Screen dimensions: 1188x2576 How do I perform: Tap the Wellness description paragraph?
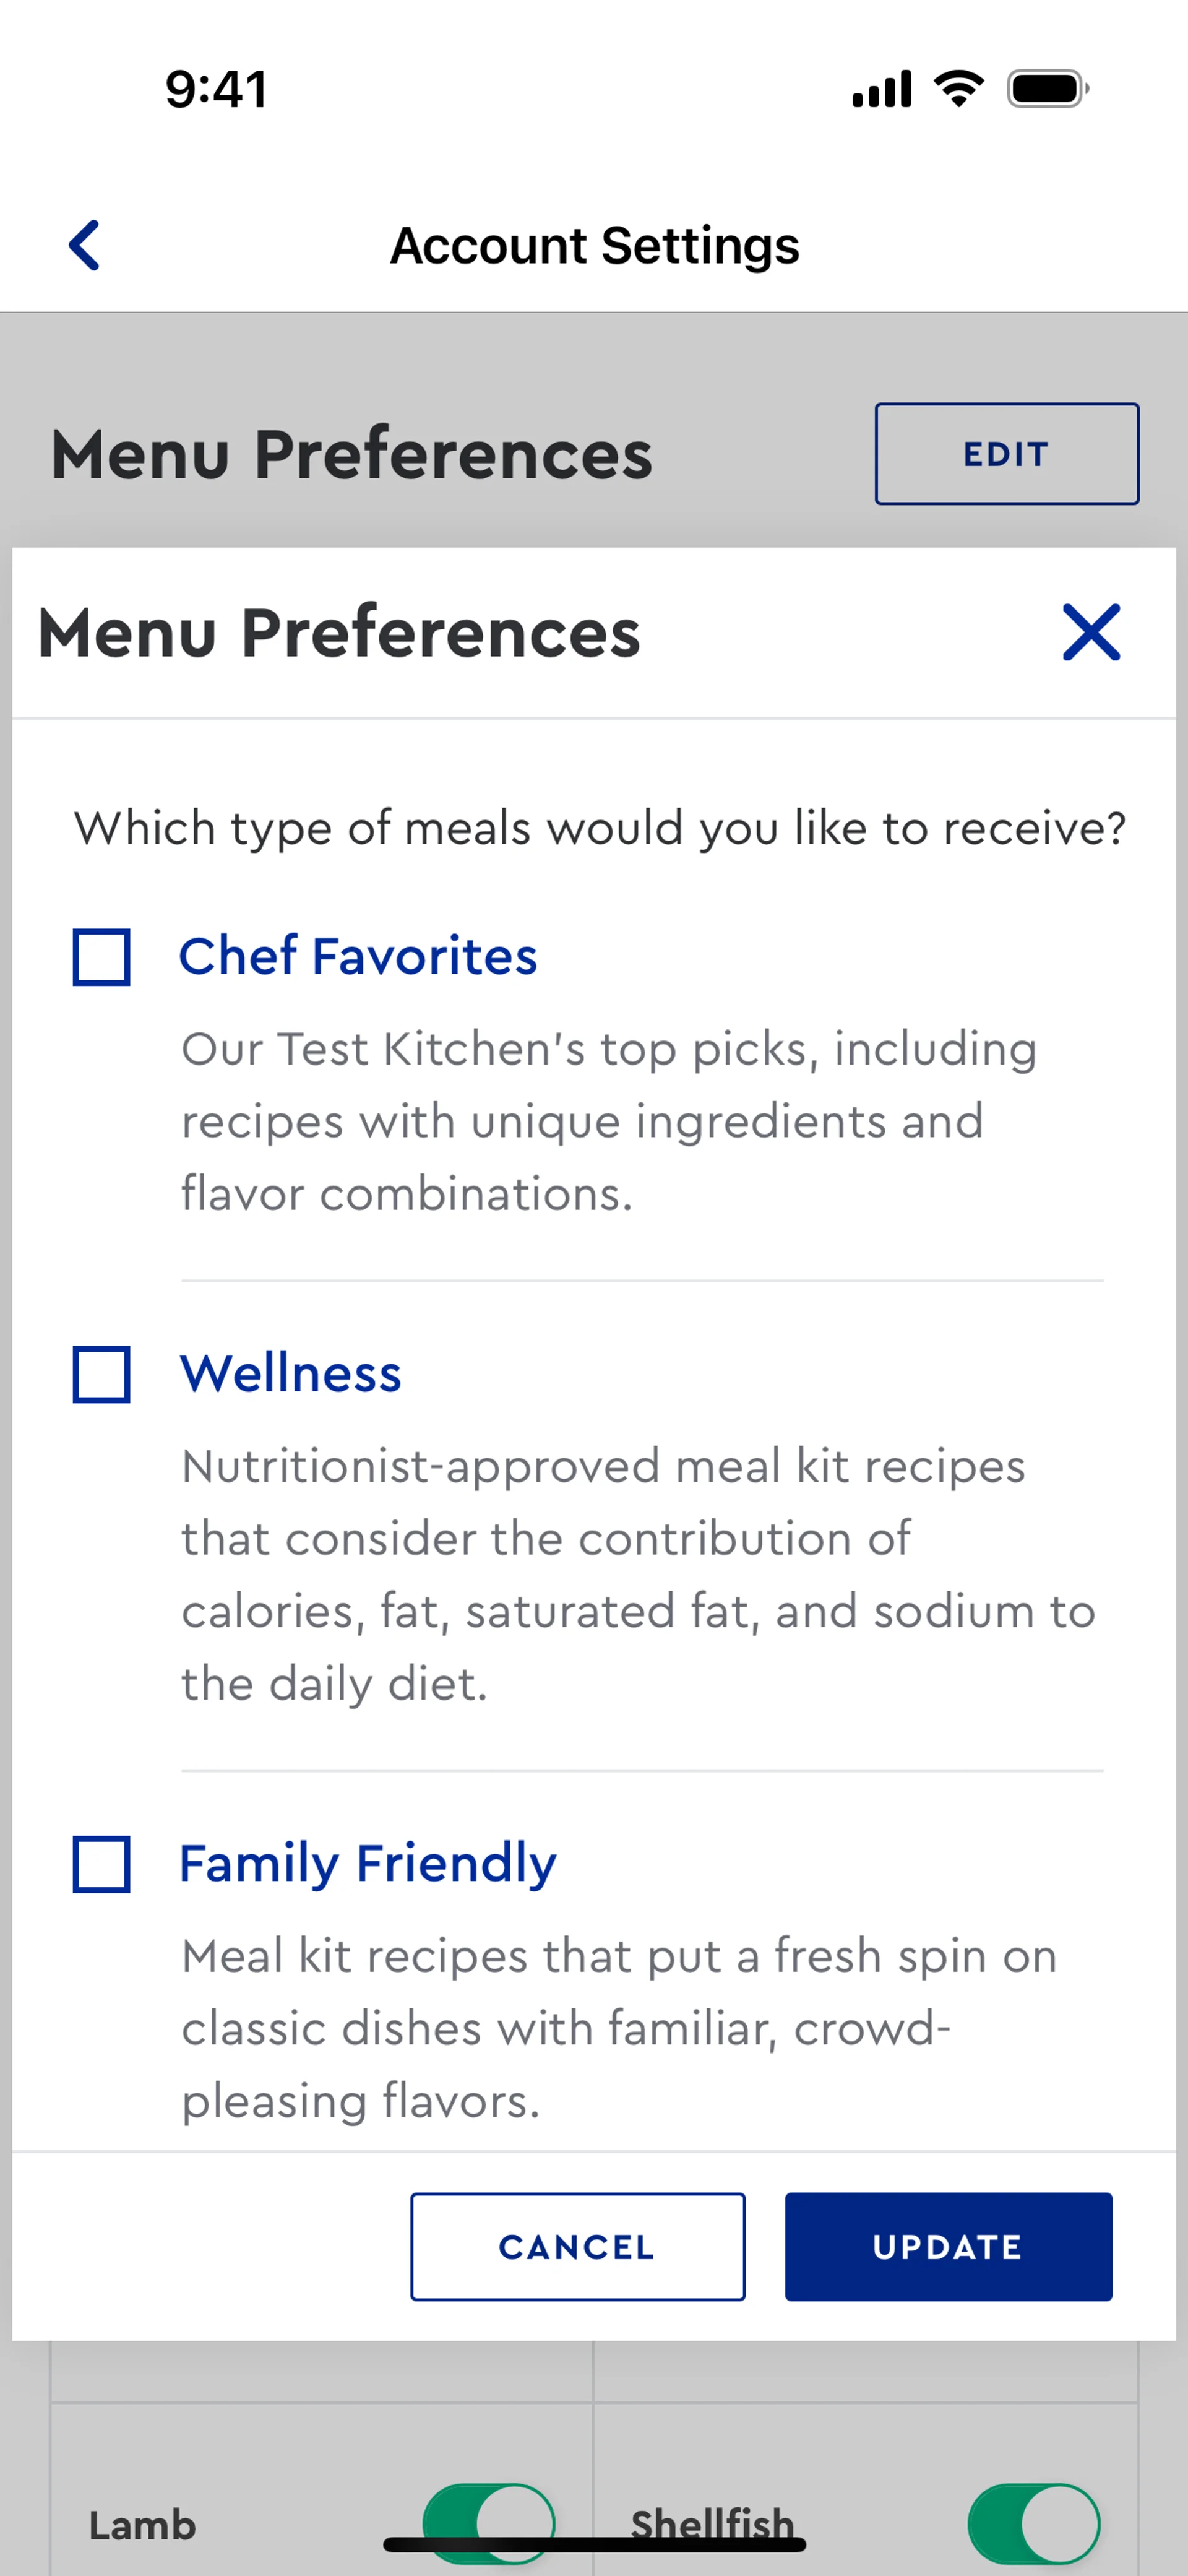[x=638, y=1574]
